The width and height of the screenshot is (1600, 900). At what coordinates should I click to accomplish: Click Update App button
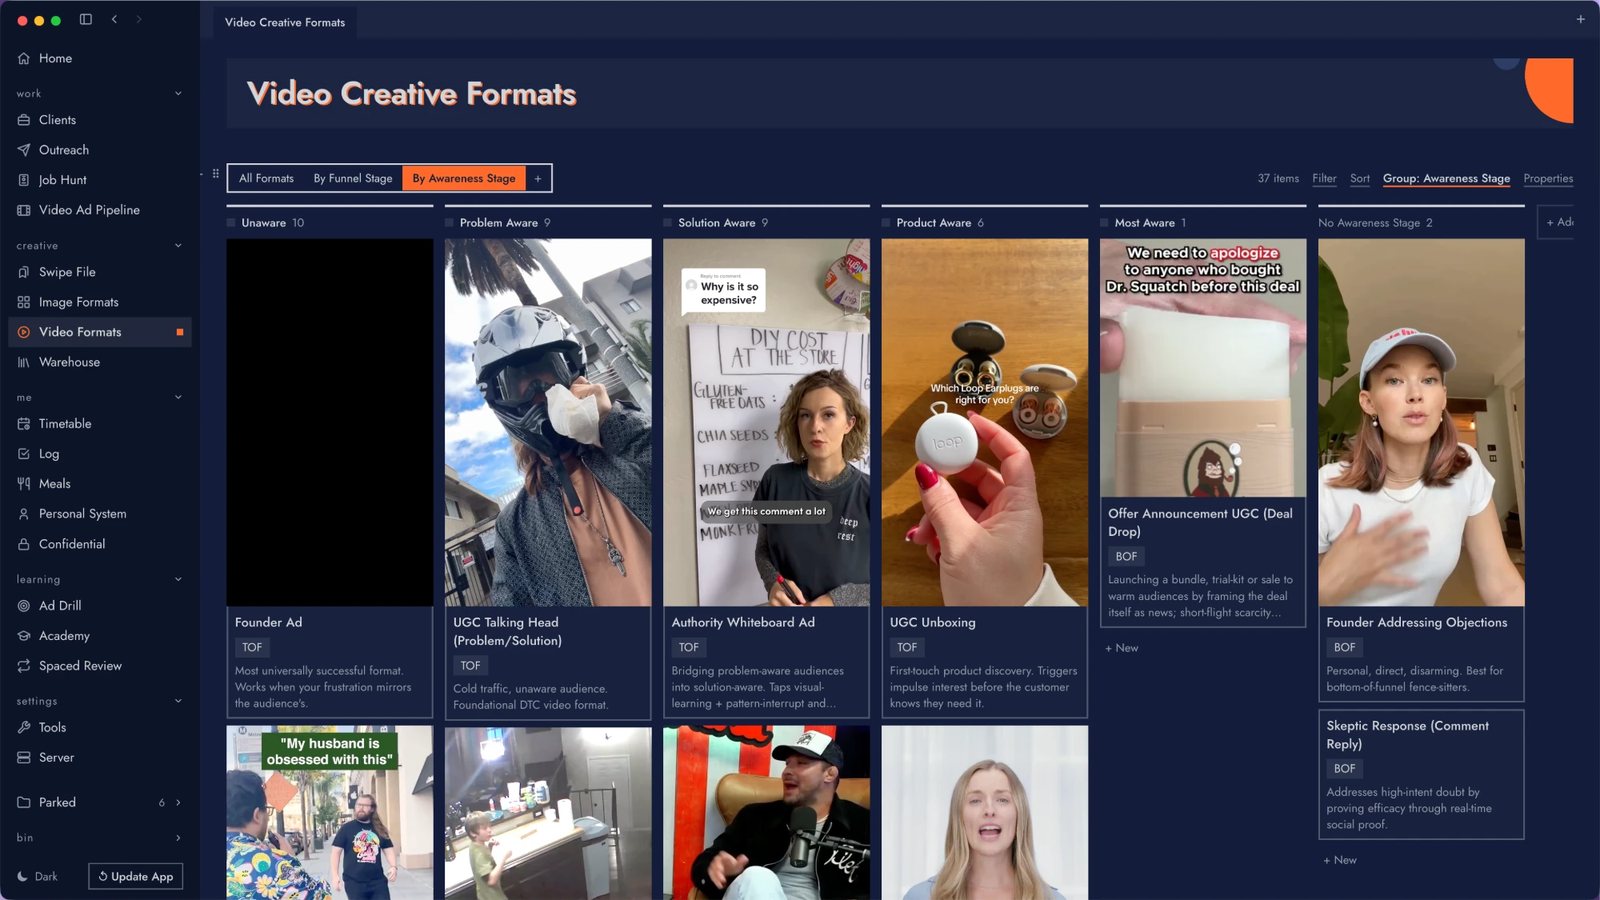coord(136,876)
